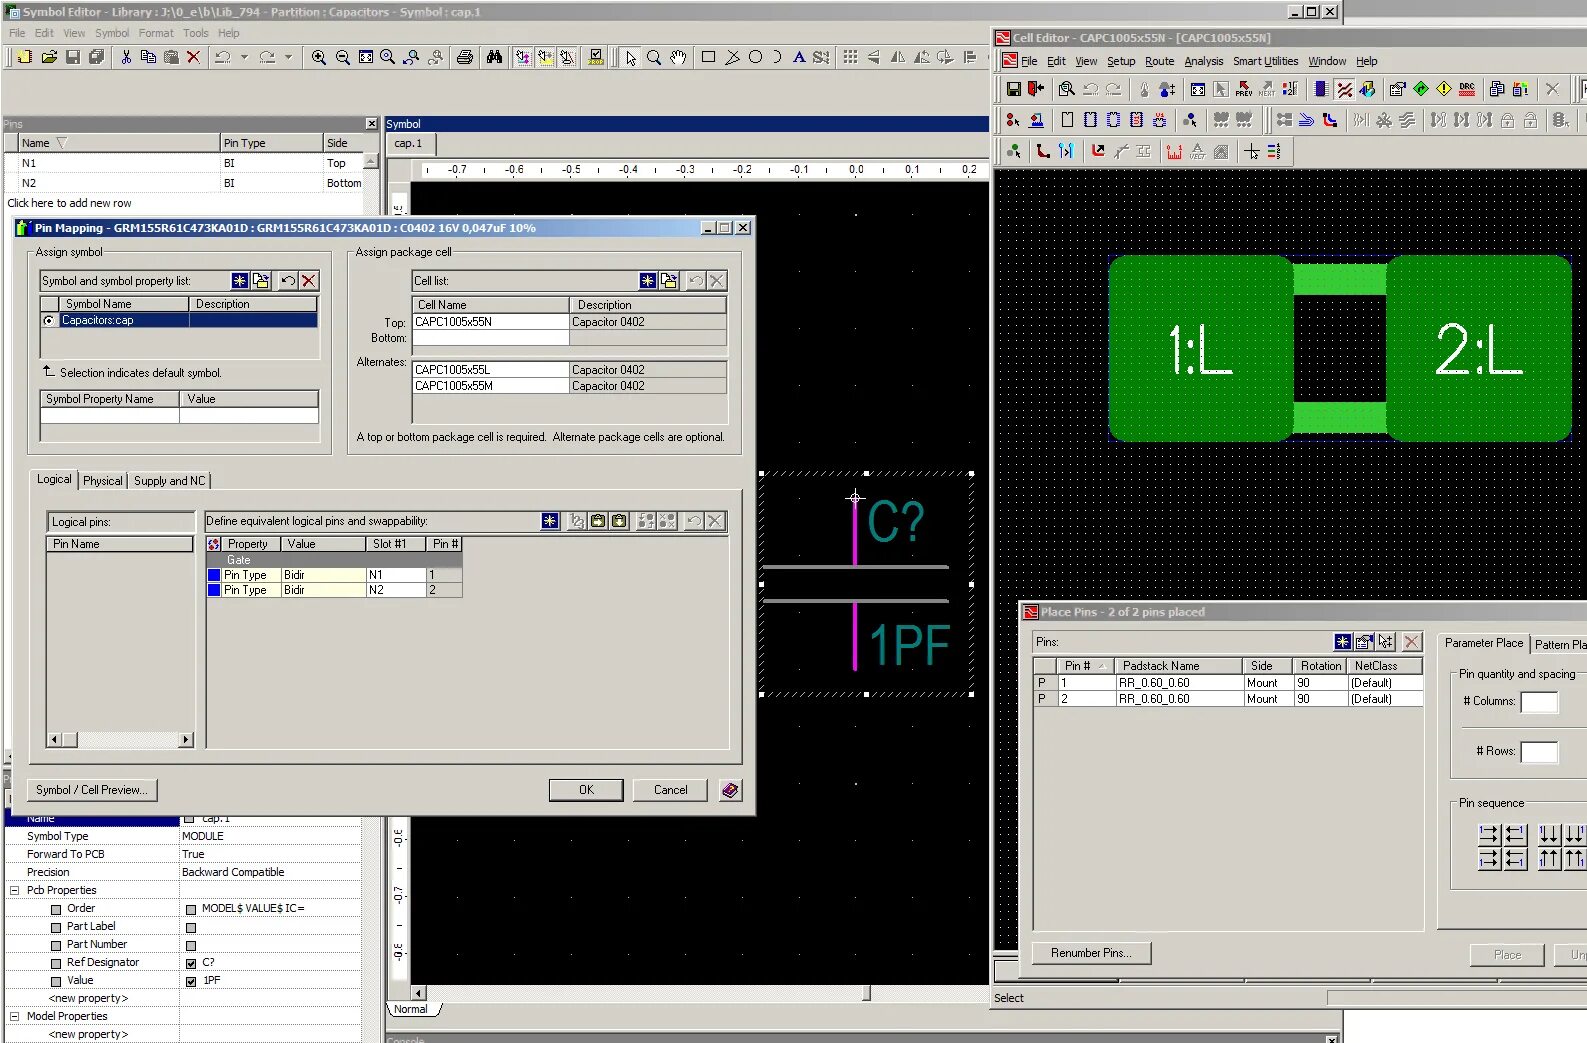Select the pan hand tool in Symbol Editor
Screen dimensions: 1587x1043
678,57
